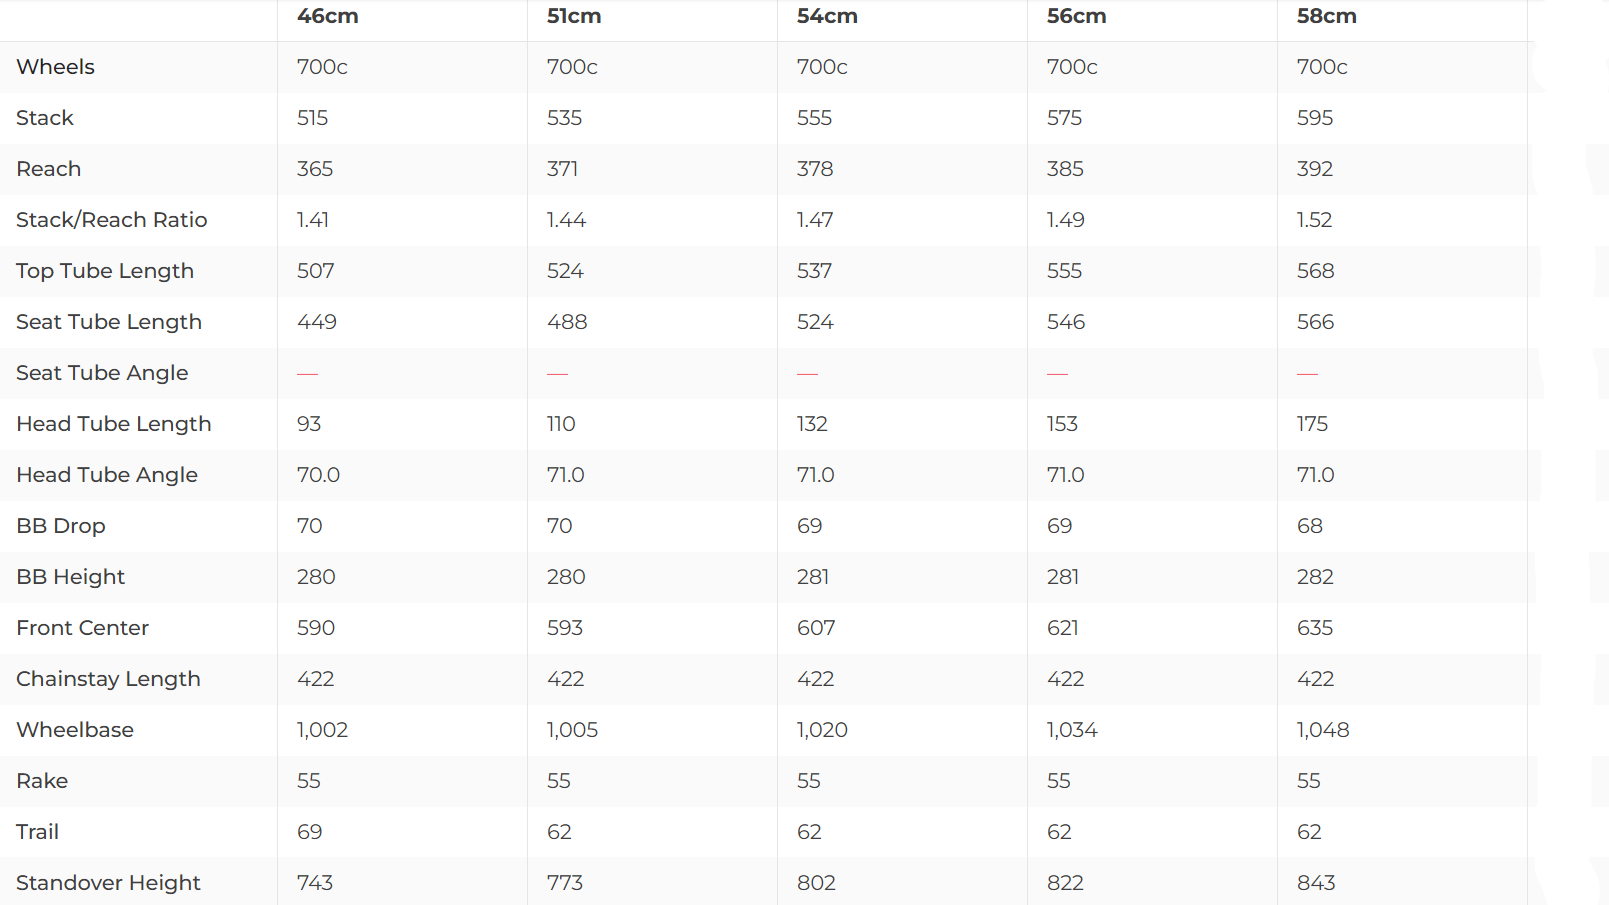The width and height of the screenshot is (1609, 905).
Task: Click the Seat Tube Angle row label
Action: click(102, 373)
